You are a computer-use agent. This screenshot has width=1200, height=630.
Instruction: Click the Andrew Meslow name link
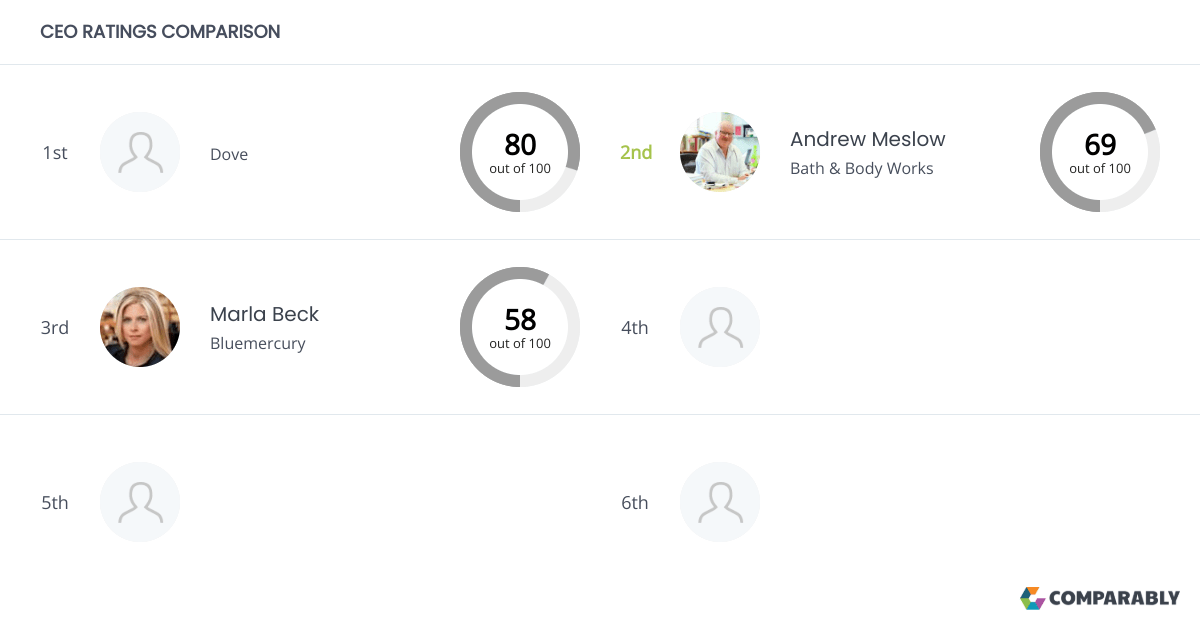[x=867, y=139]
